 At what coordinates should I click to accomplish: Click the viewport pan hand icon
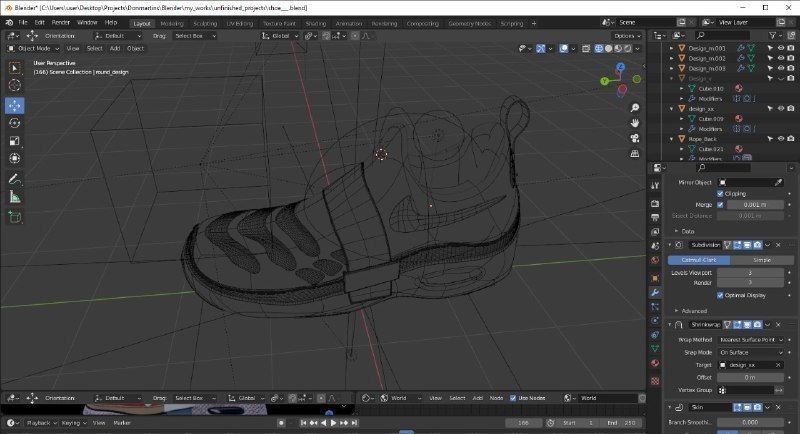[635, 123]
